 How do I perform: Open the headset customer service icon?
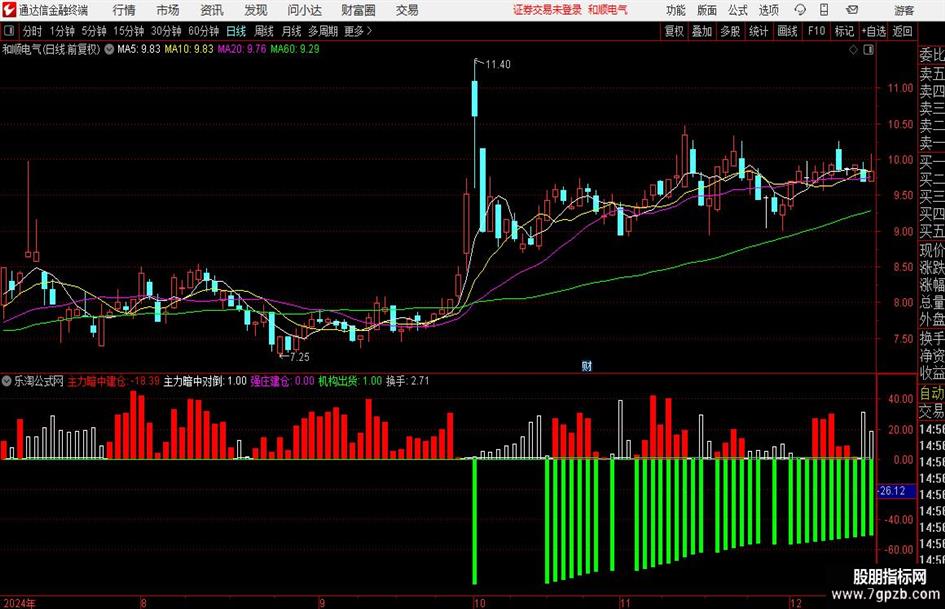pyautogui.click(x=800, y=10)
